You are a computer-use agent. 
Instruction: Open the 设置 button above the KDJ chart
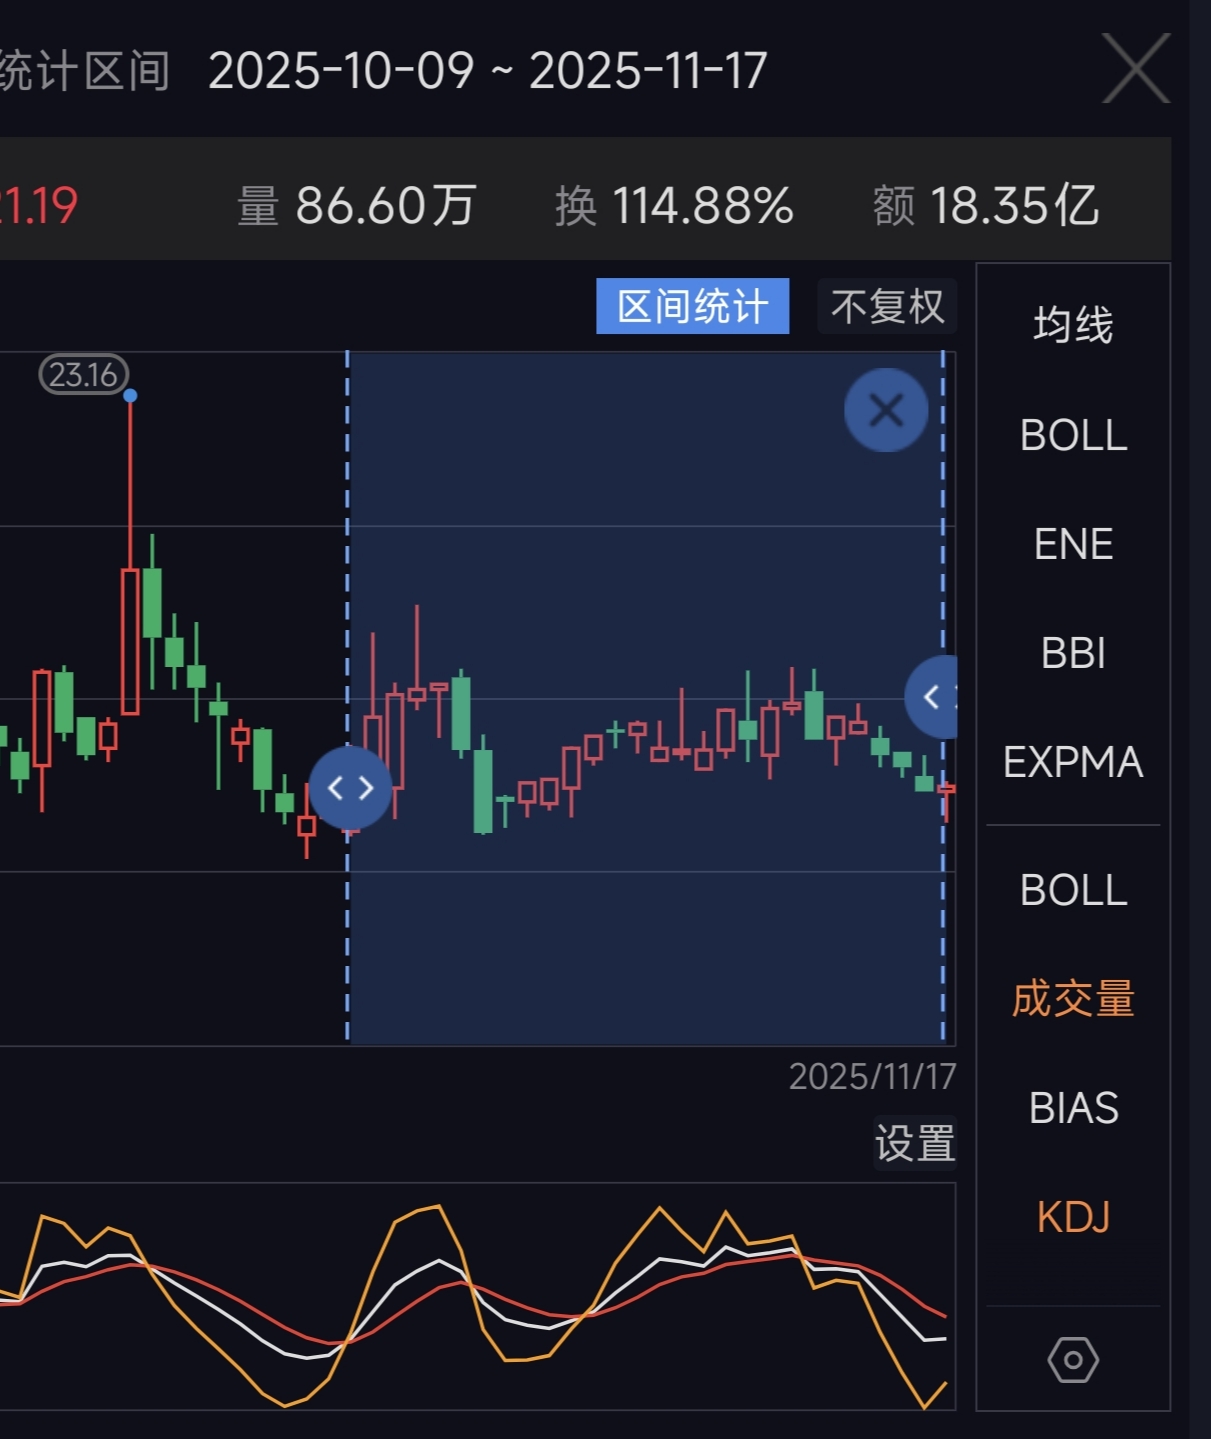(x=915, y=1143)
